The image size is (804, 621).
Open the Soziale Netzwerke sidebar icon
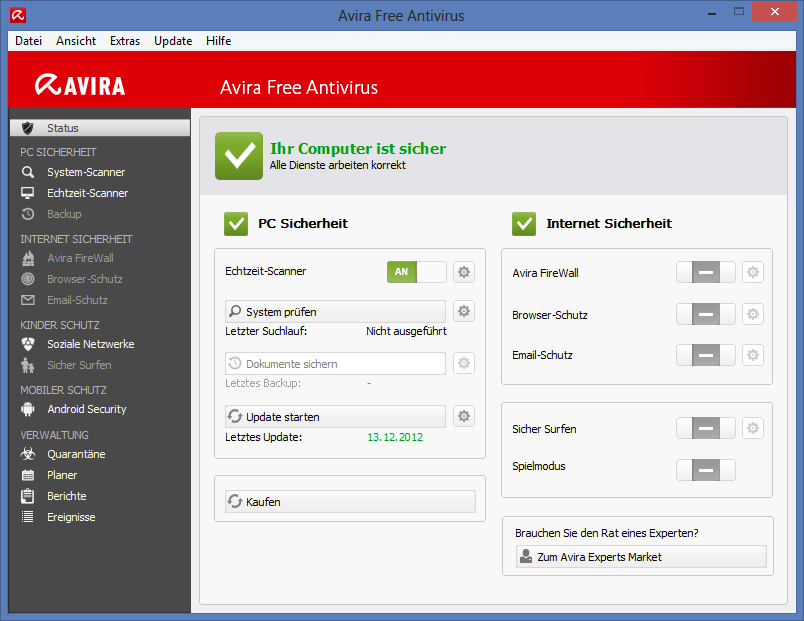click(28, 344)
